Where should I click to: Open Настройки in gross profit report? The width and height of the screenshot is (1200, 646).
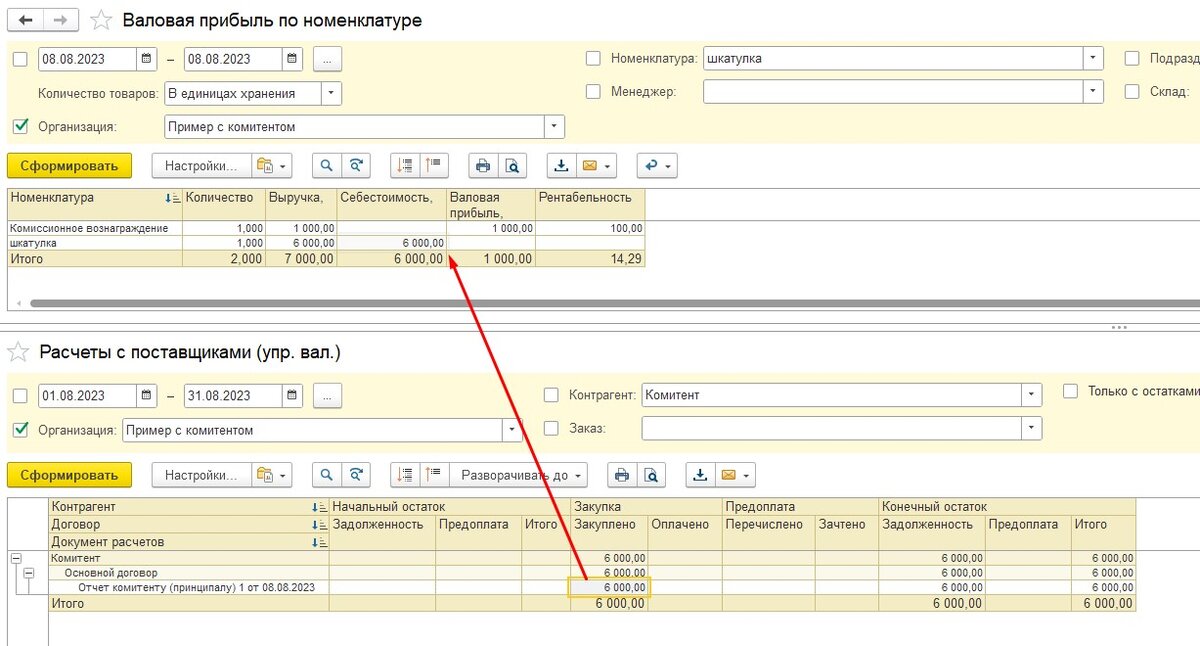(x=199, y=166)
